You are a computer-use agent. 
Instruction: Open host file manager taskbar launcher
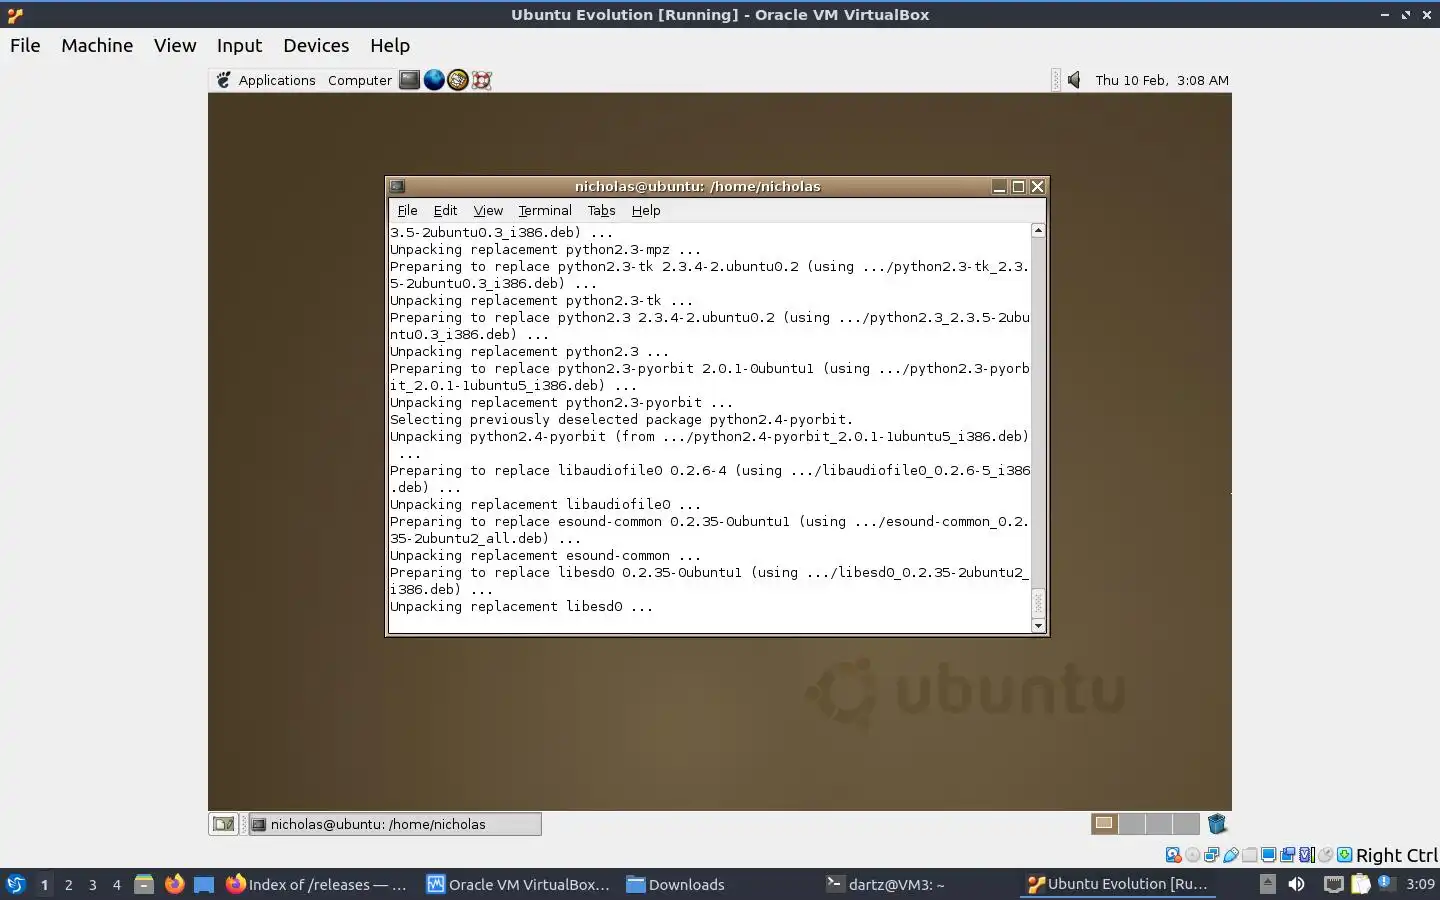pos(144,884)
